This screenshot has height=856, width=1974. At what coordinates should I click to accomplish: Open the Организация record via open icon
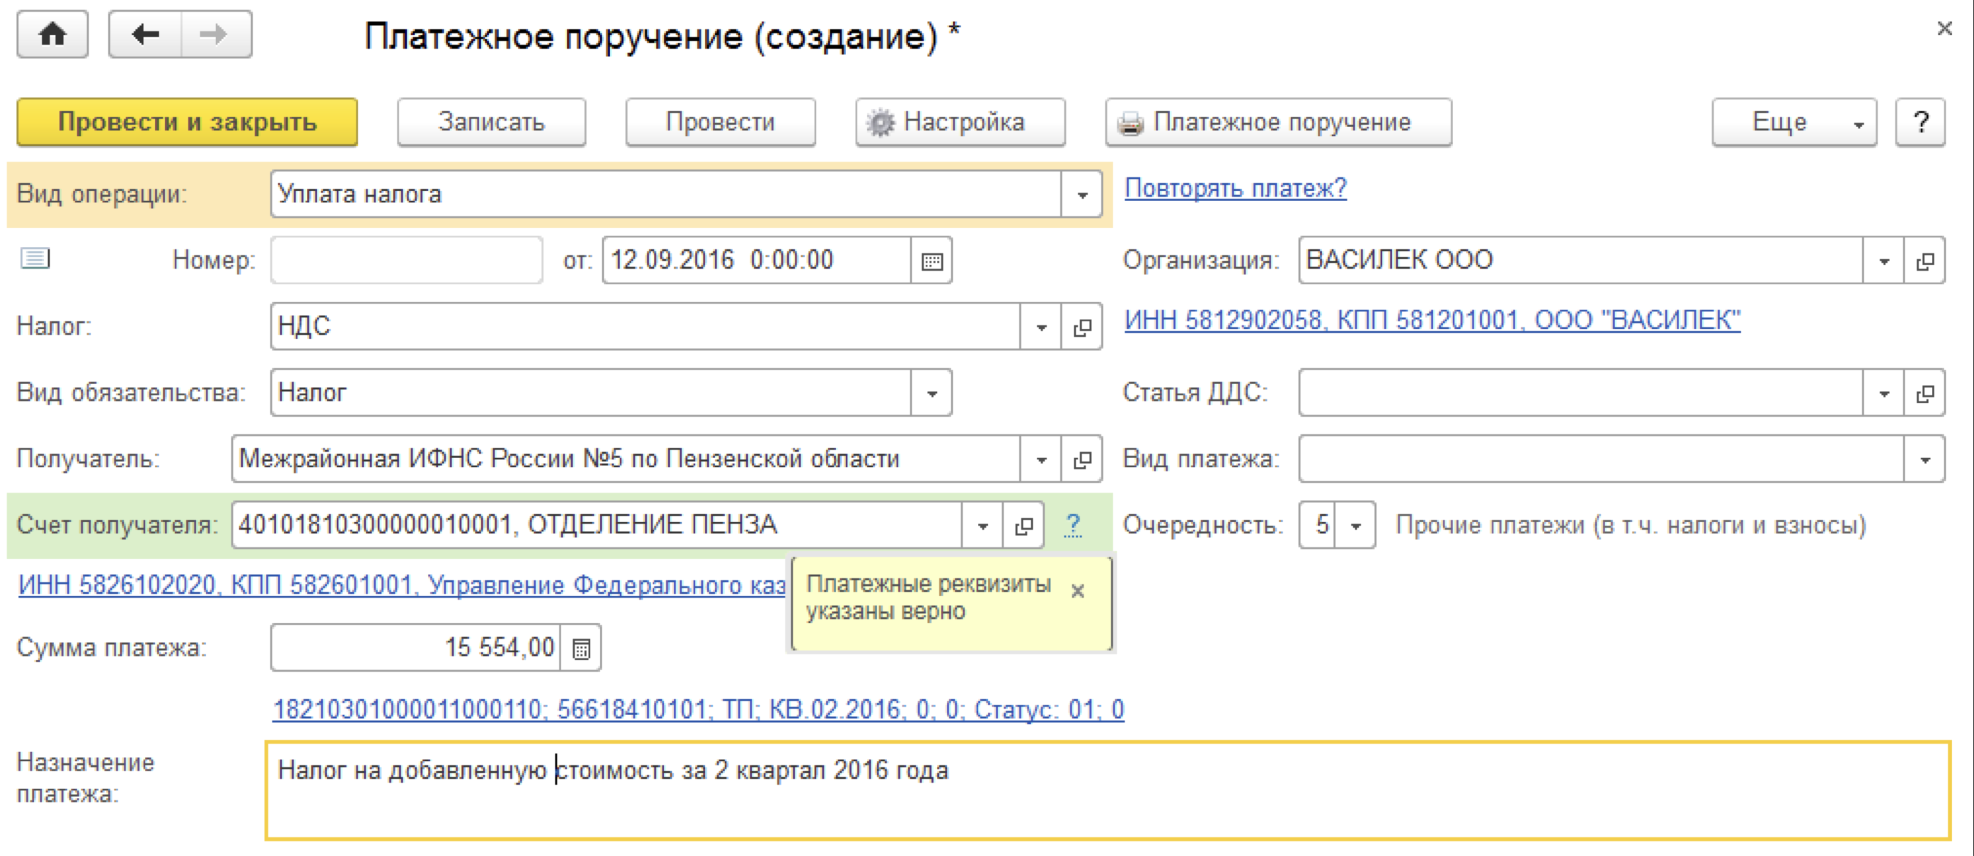tap(1925, 261)
